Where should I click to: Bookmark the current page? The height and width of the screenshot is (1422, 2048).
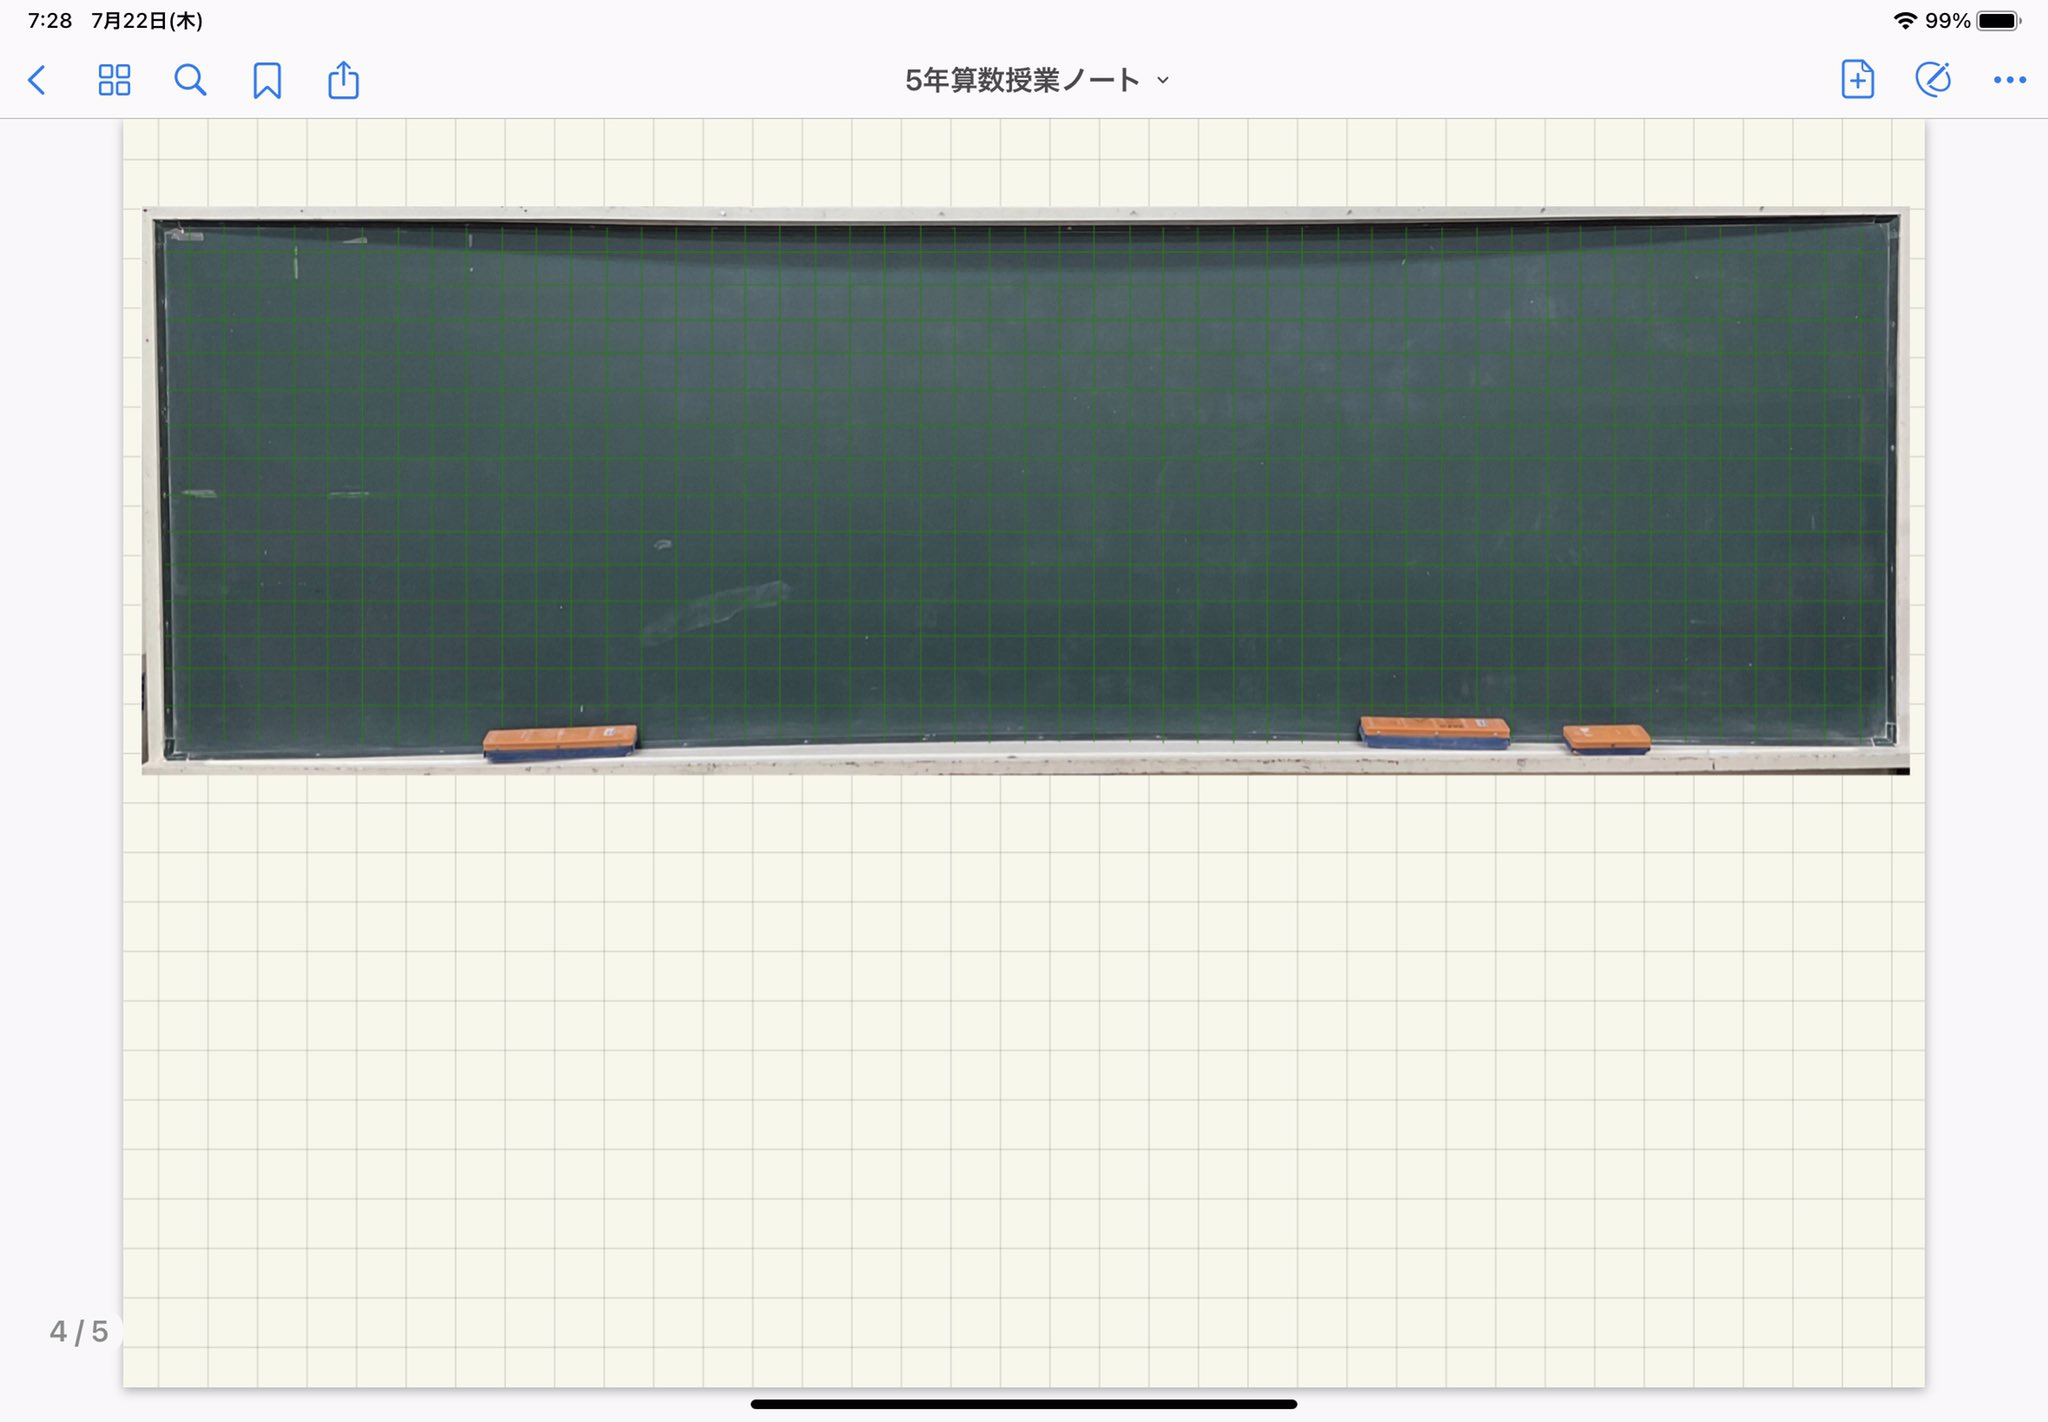pos(267,81)
